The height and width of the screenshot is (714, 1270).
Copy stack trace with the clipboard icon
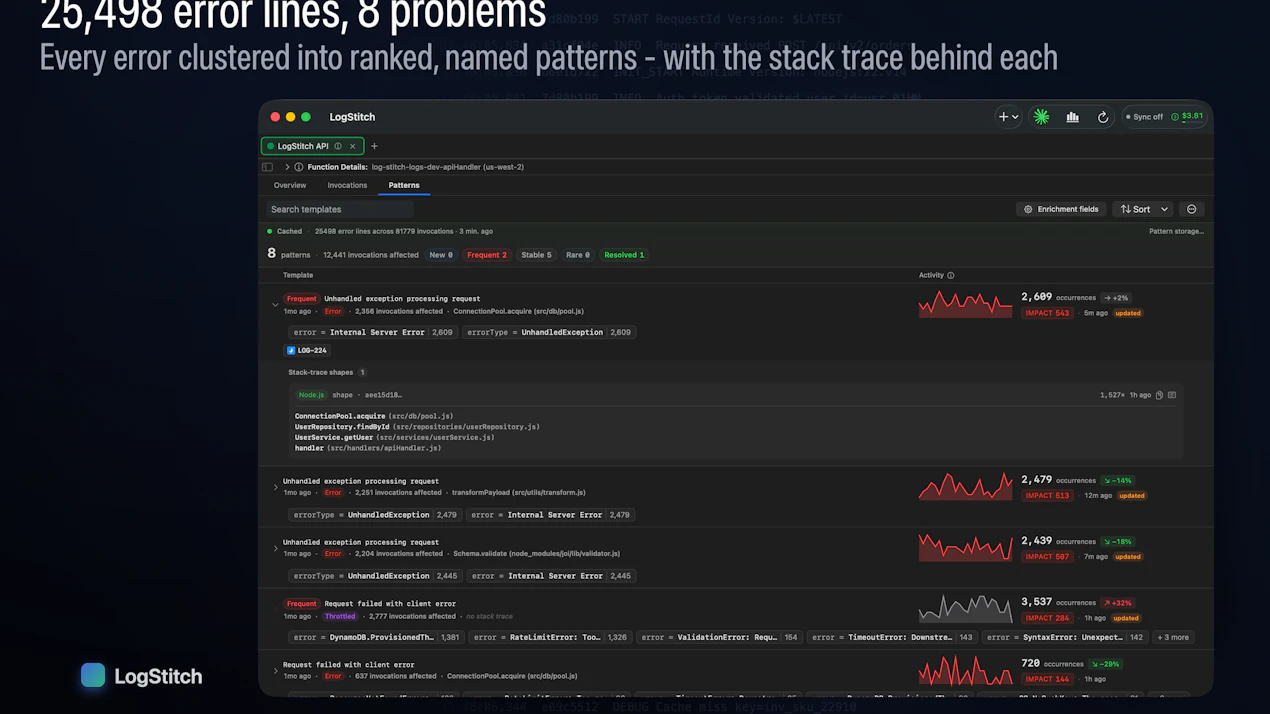[x=1159, y=395]
